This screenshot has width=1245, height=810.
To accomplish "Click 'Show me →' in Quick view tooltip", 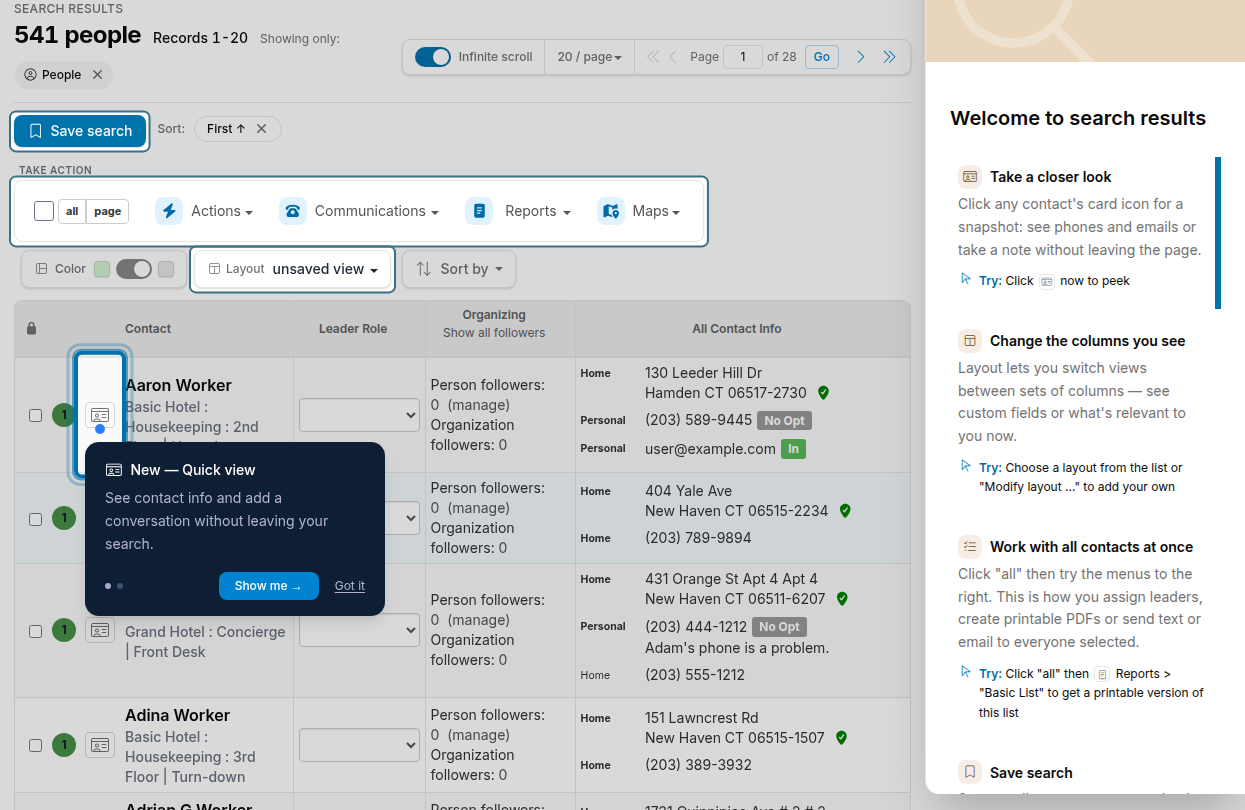I will (269, 586).
